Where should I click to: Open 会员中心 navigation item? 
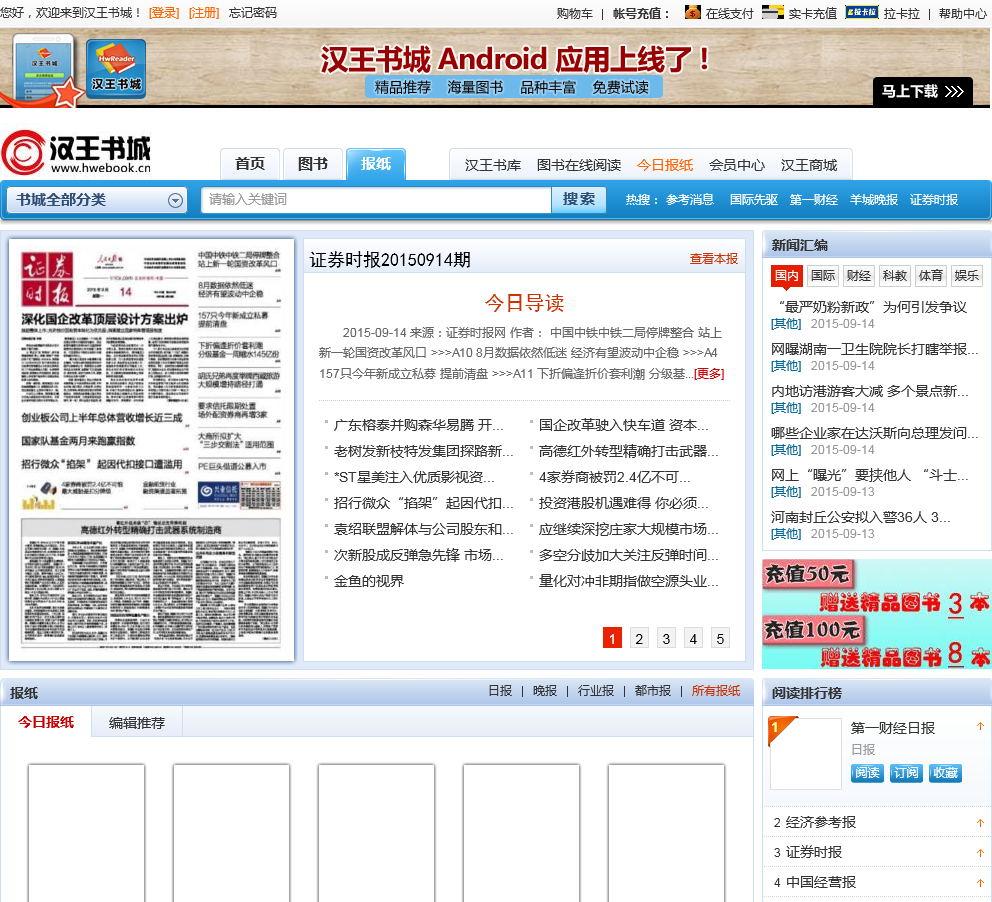click(x=737, y=165)
